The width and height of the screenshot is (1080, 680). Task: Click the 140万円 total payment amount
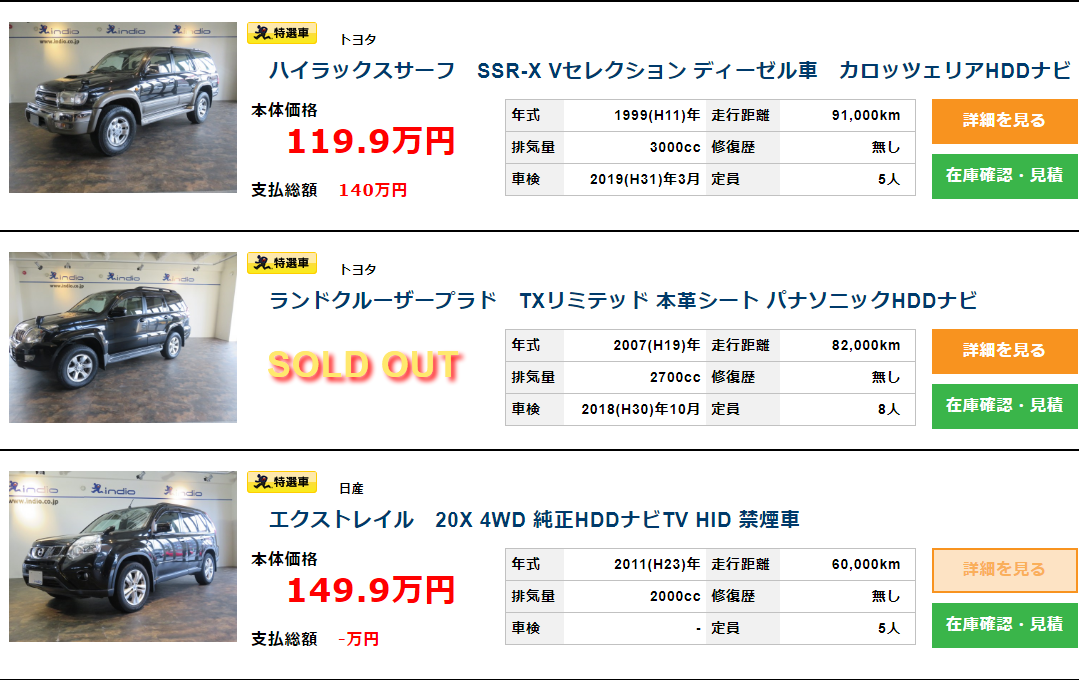[372, 190]
